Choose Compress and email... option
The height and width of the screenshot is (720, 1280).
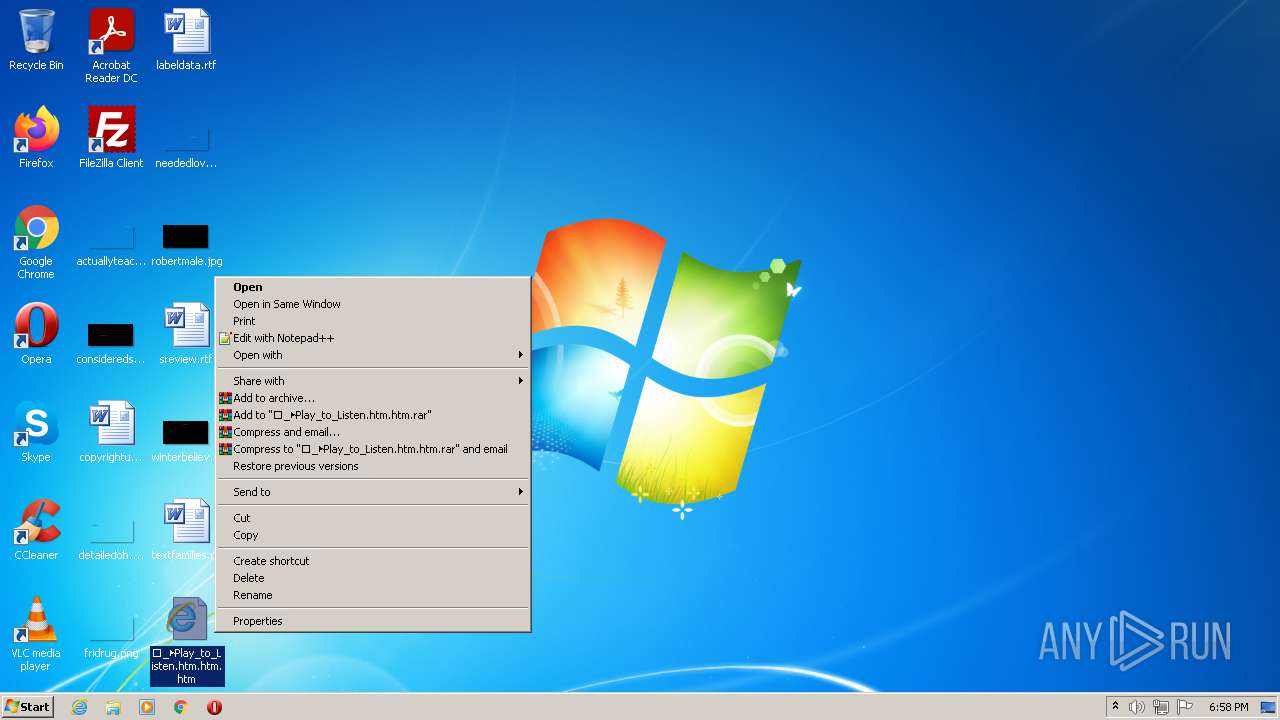(x=373, y=432)
